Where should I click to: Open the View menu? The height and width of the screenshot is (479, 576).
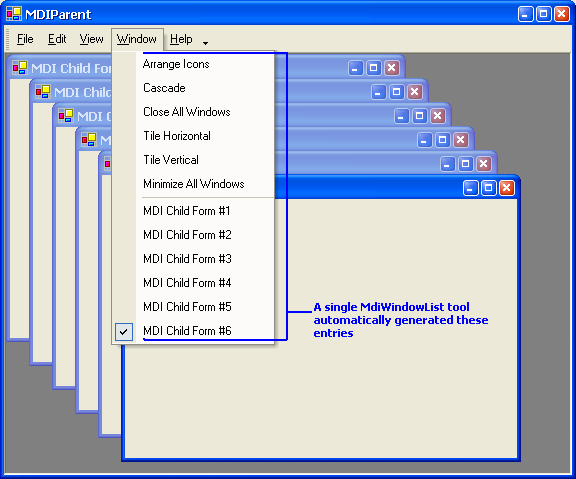click(x=91, y=39)
